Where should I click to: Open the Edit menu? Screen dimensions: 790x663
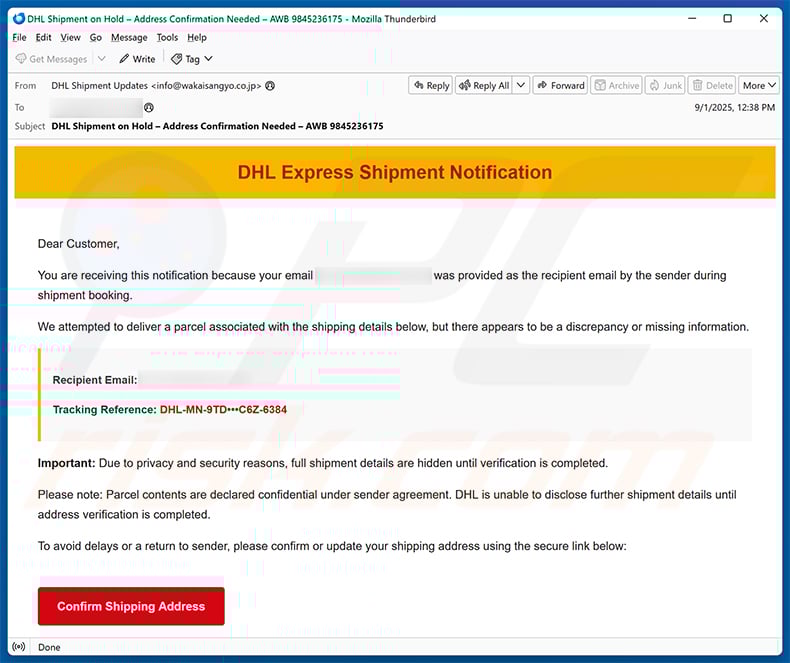pyautogui.click(x=43, y=38)
